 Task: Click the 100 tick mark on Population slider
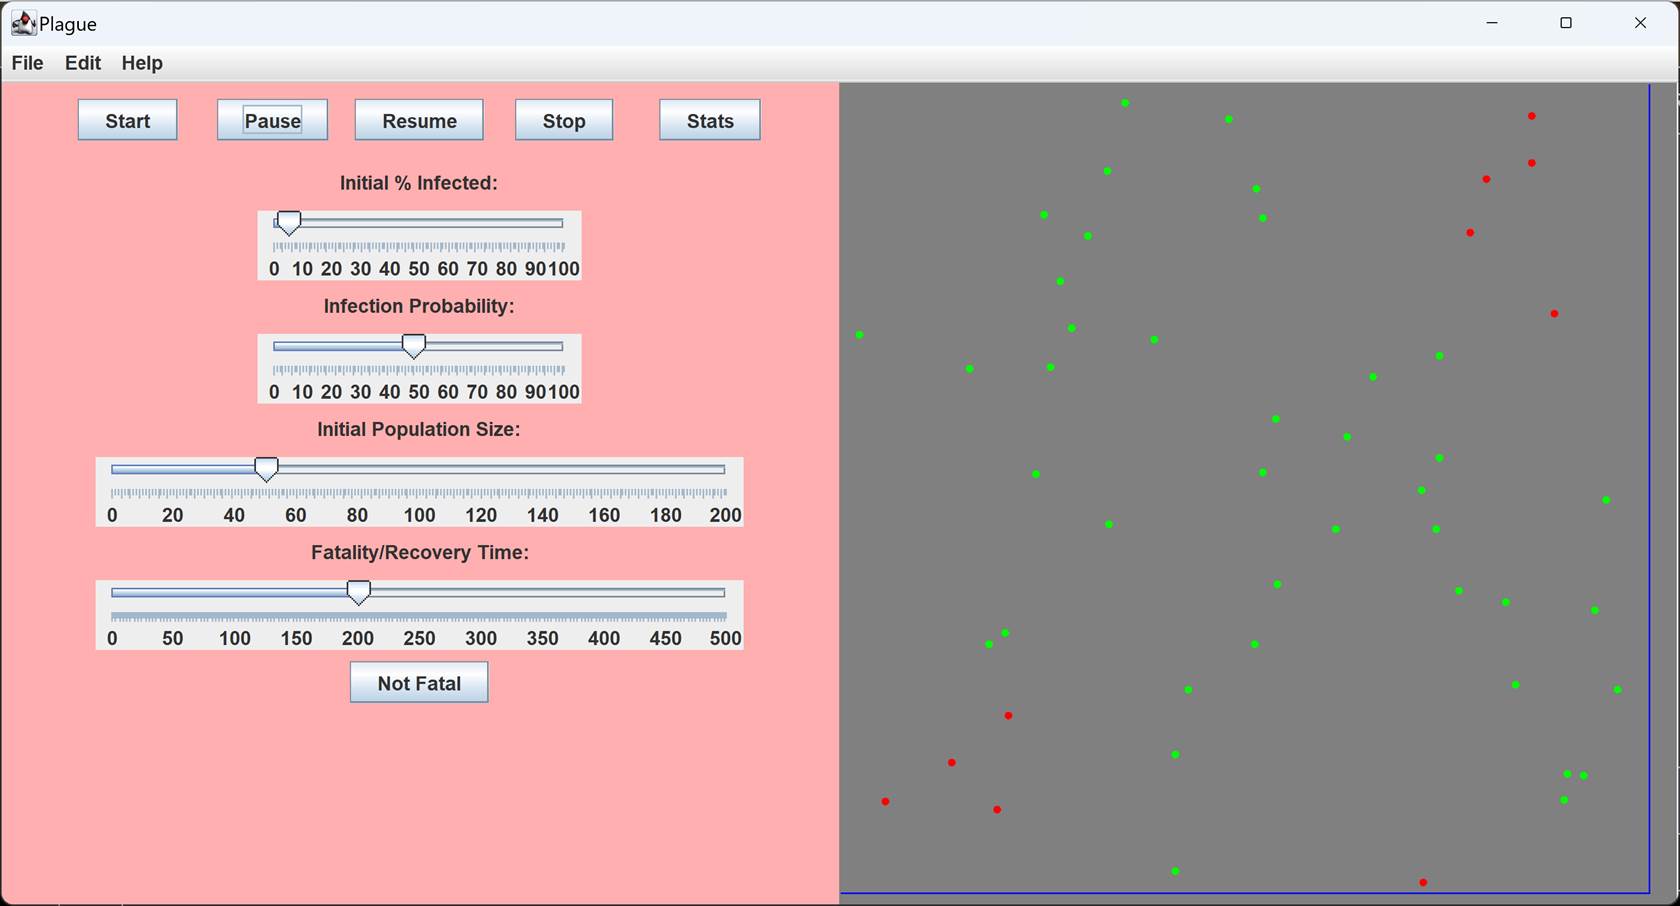[x=419, y=515]
